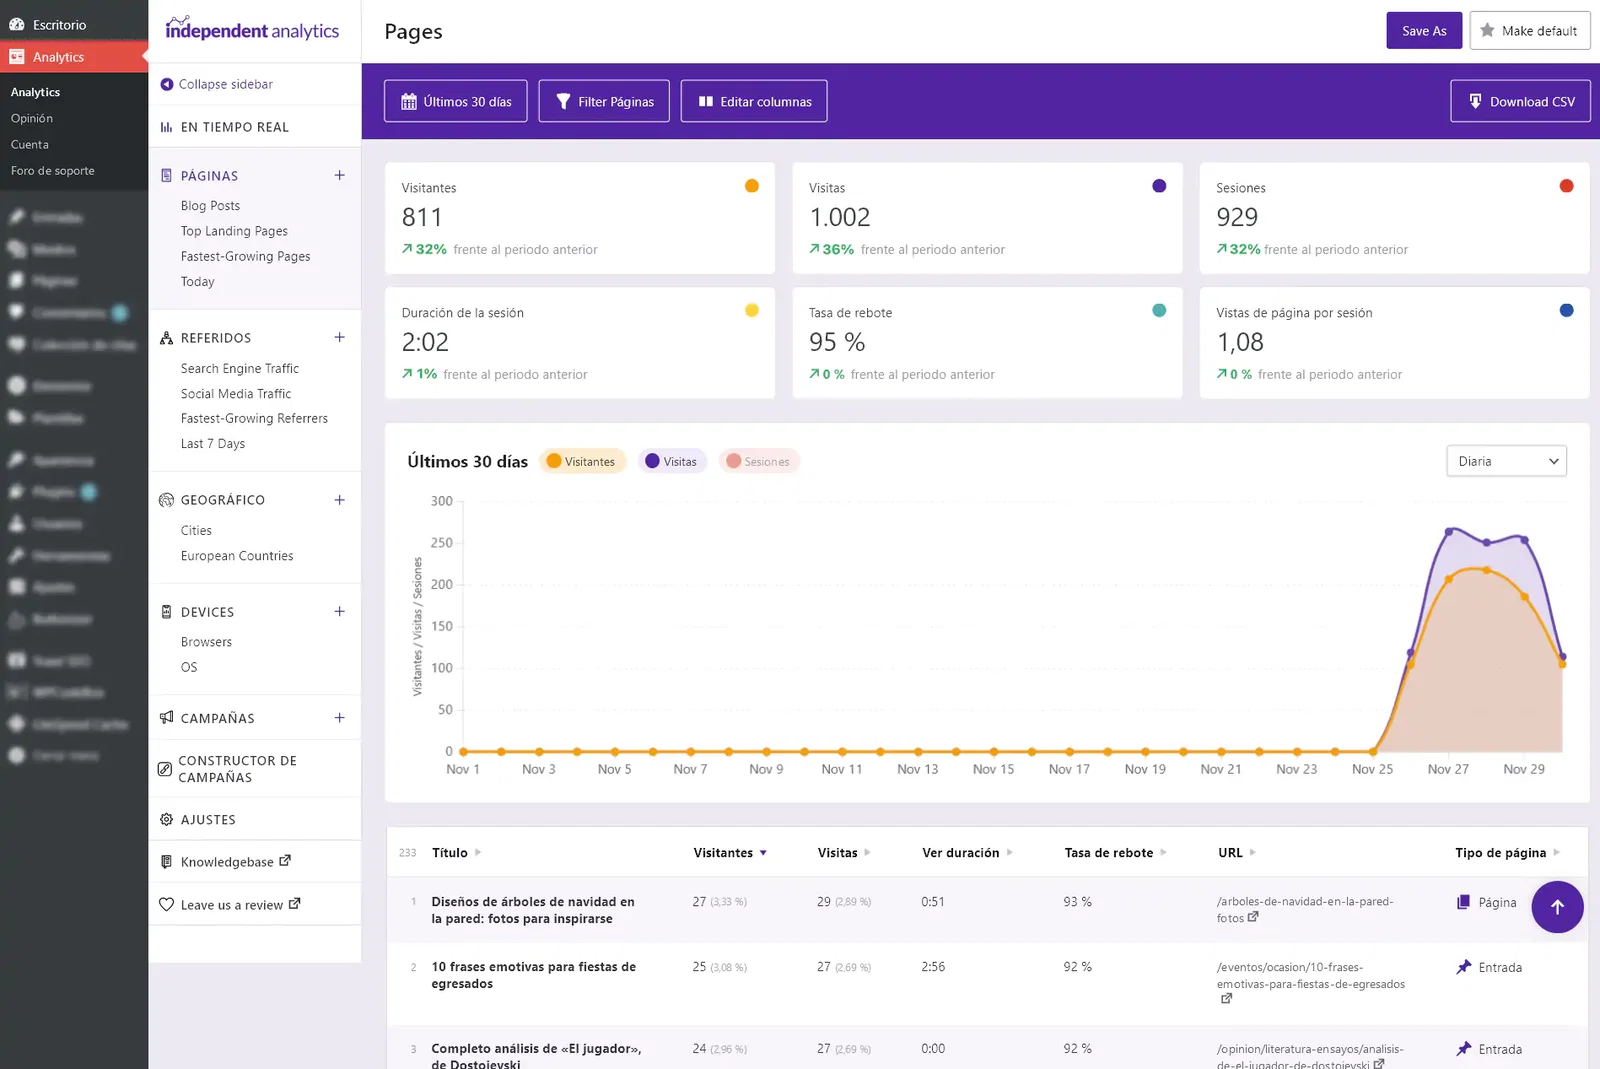
Task: Click the Campañas megaphone icon
Action: coord(166,718)
